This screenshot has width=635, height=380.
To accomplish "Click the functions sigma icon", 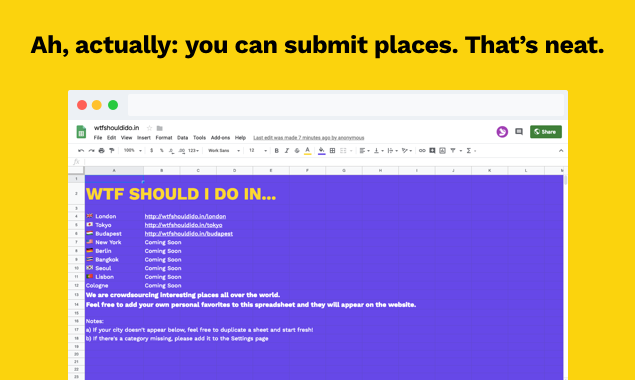I will pyautogui.click(x=469, y=151).
